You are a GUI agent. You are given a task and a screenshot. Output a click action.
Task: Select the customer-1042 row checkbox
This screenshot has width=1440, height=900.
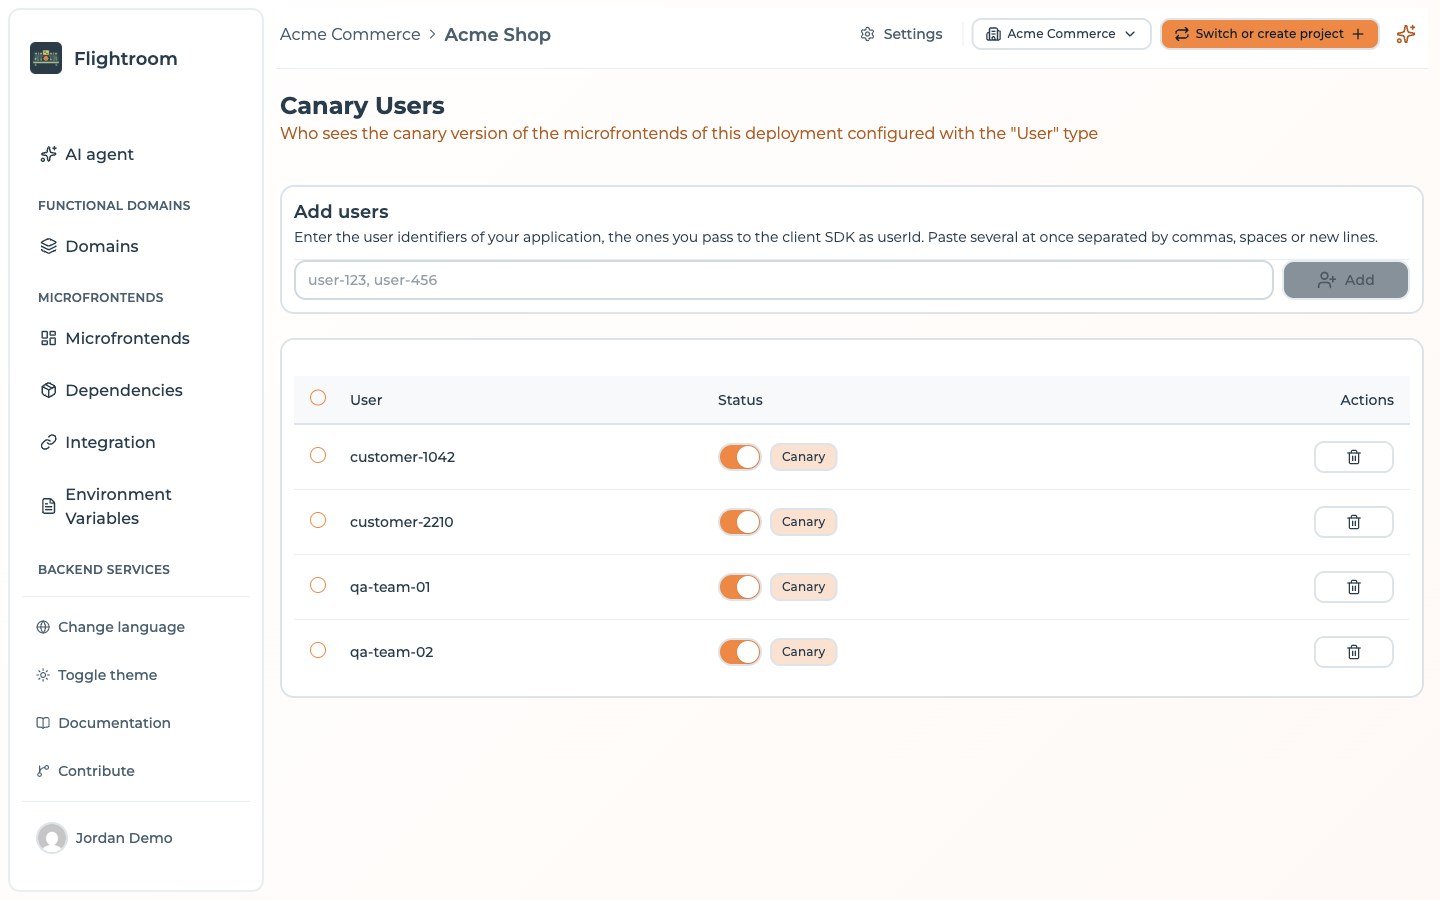coord(318,455)
